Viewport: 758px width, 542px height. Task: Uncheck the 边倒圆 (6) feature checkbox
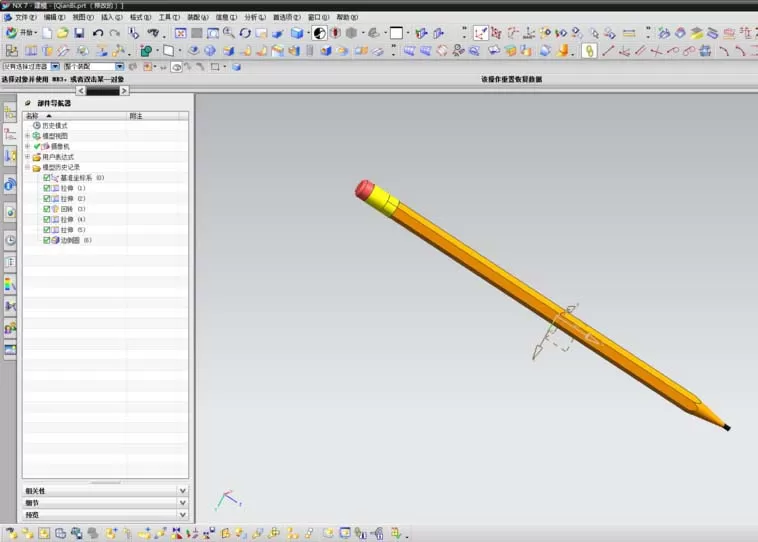46,240
